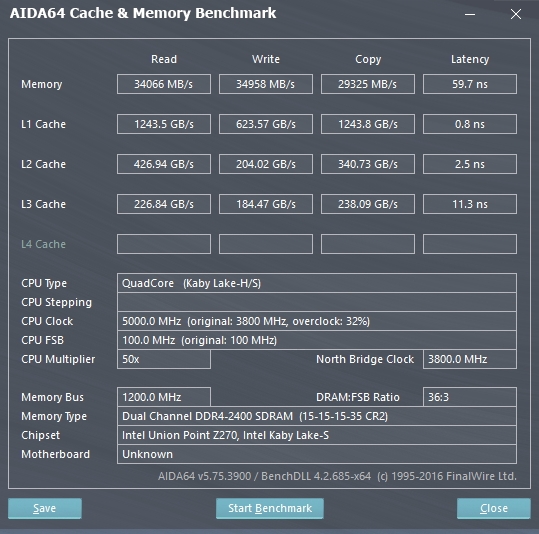Click the North Bridge Clock label
Image resolution: width=539 pixels, height=534 pixels.
click(365, 359)
